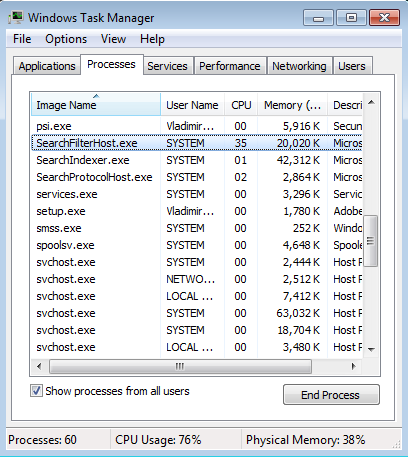The height and width of the screenshot is (457, 408).
Task: Open the File menu
Action: (22, 39)
